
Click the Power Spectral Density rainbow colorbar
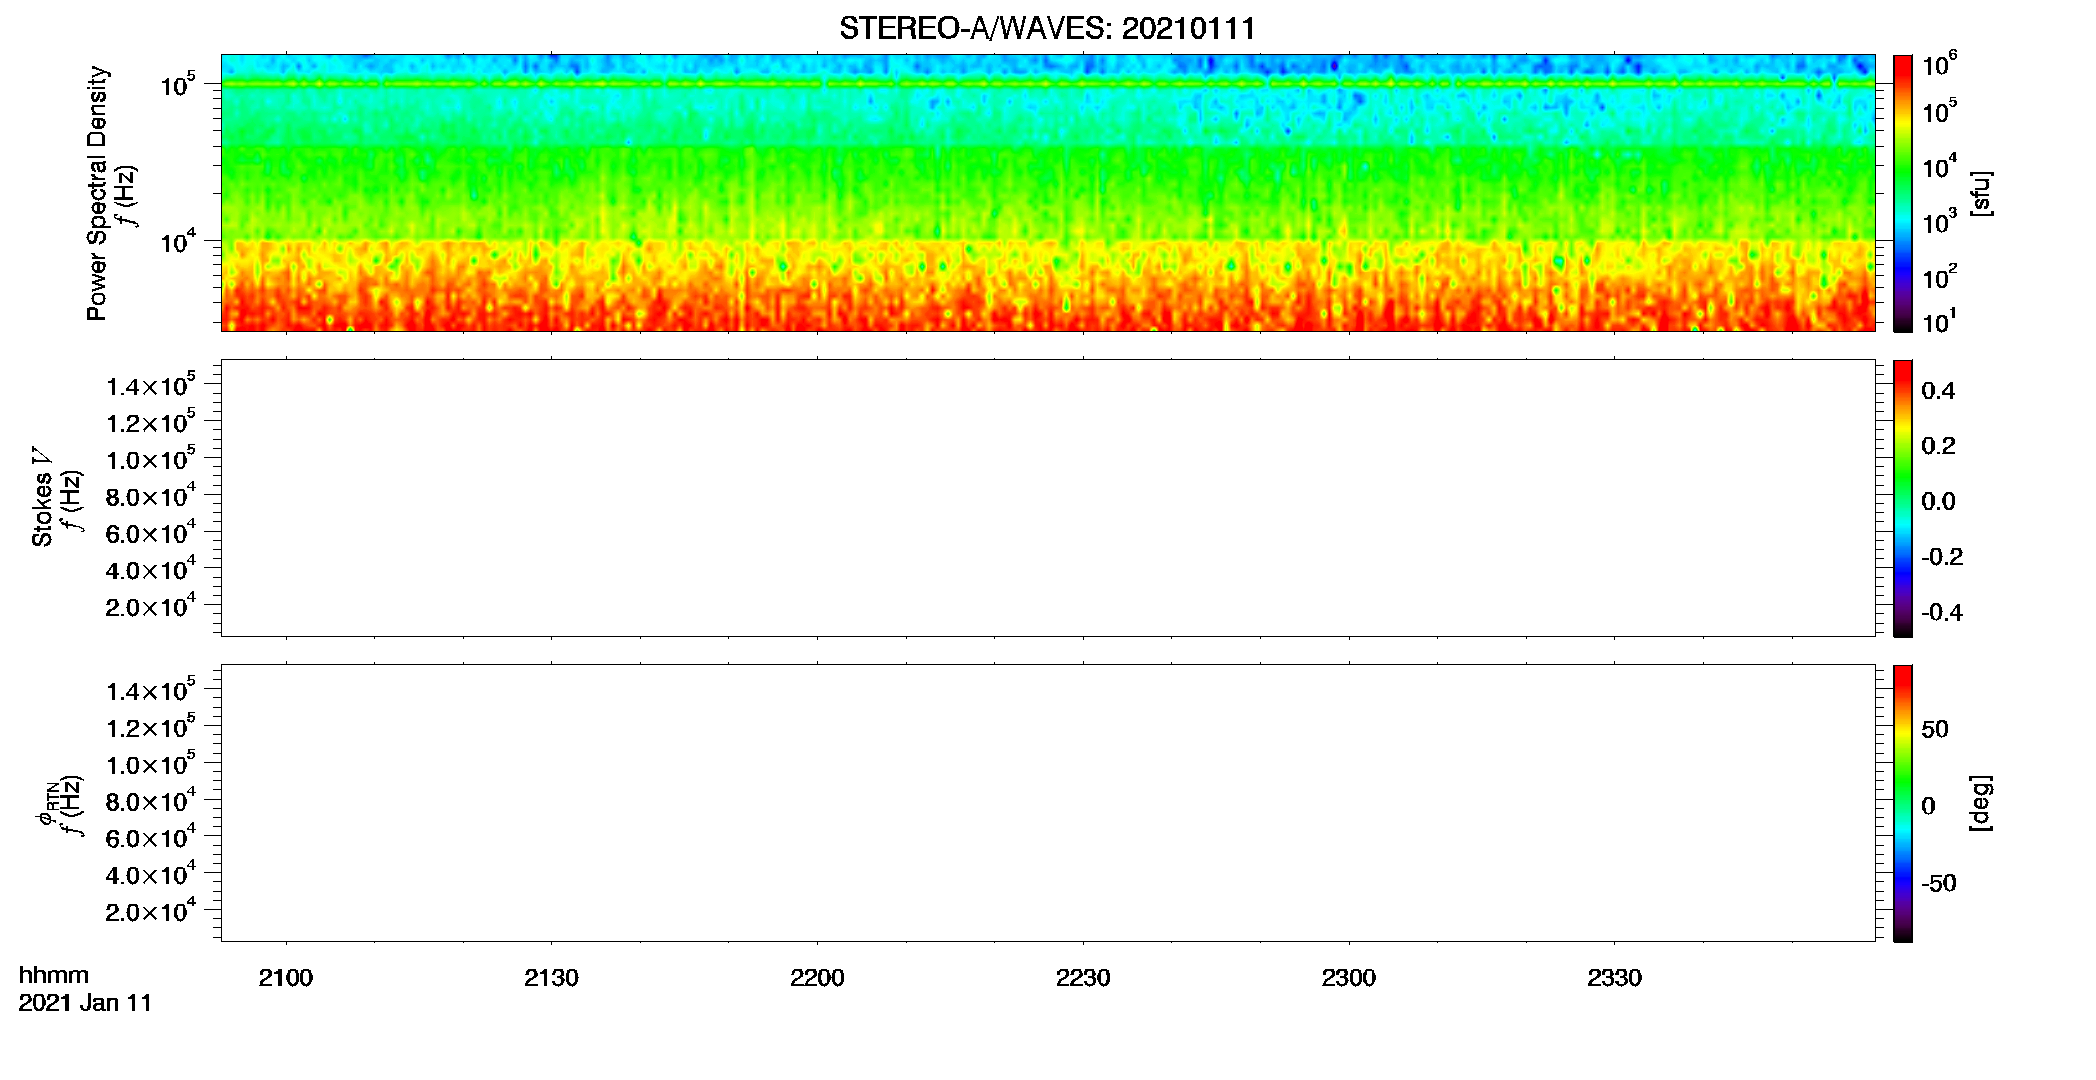1903,193
